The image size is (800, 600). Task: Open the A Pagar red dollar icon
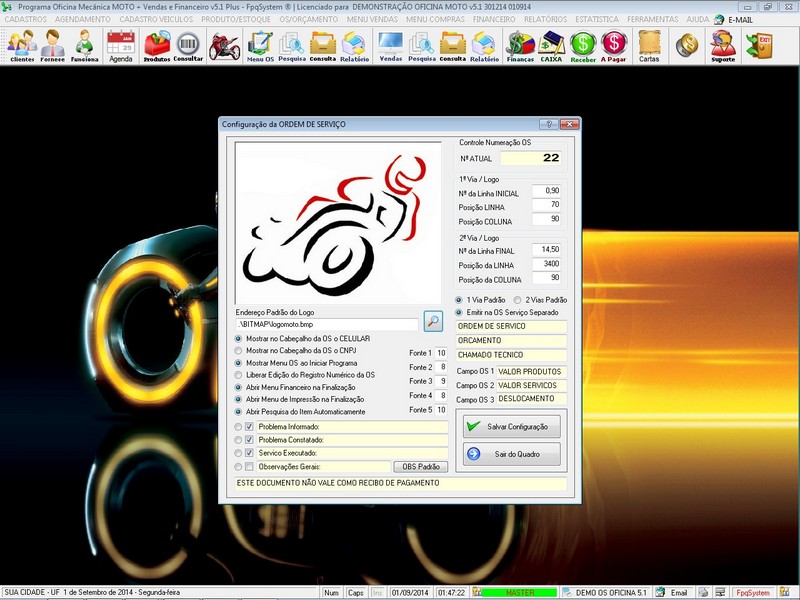[614, 45]
